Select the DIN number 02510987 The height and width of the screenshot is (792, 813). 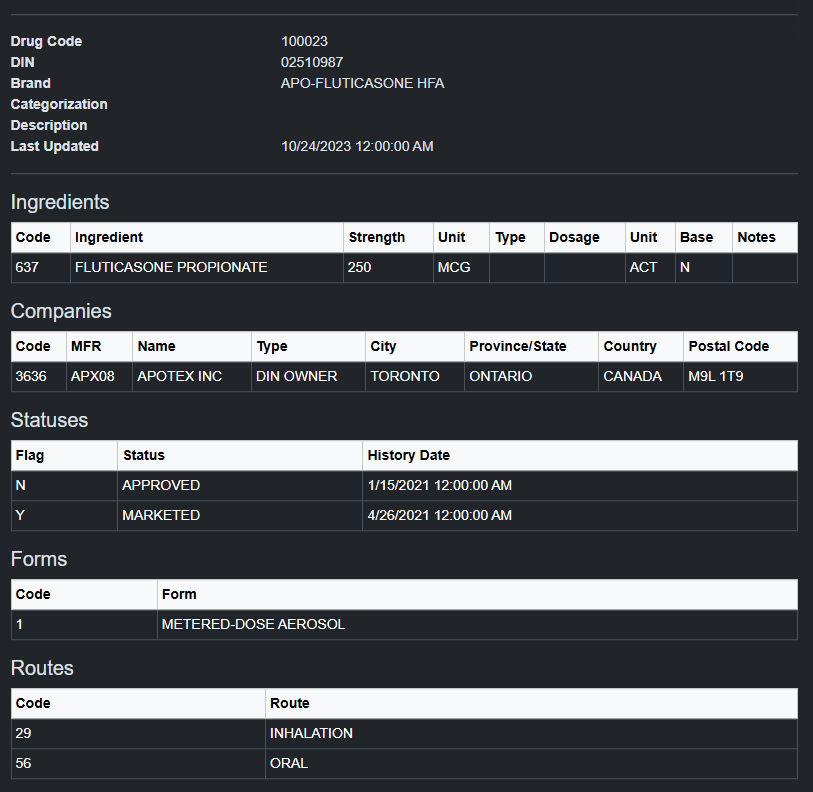(311, 62)
